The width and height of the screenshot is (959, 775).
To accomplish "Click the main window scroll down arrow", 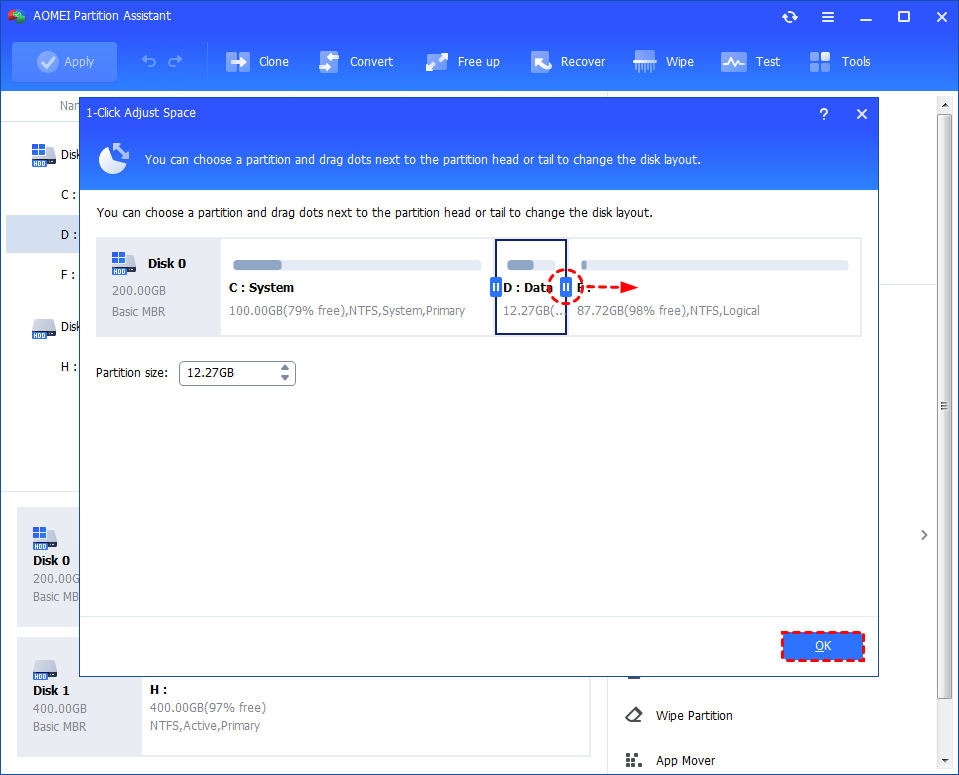I will (x=945, y=761).
